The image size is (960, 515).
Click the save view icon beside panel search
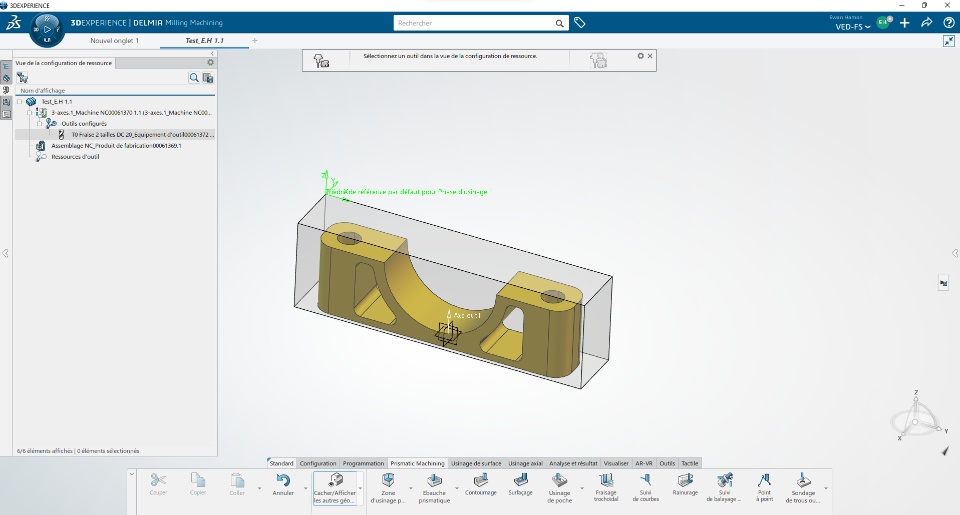click(208, 78)
